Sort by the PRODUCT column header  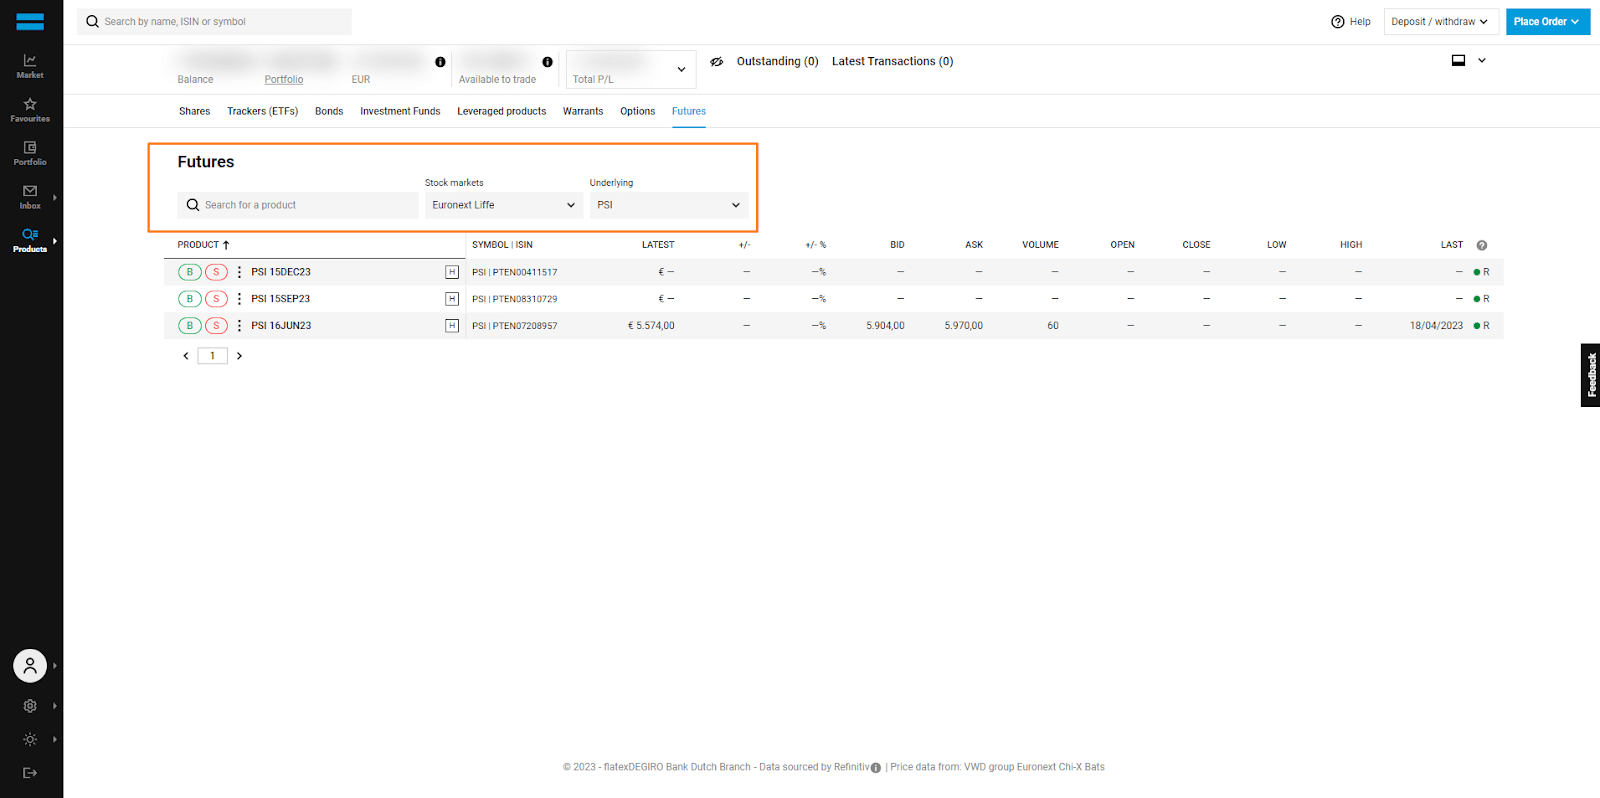204,245
